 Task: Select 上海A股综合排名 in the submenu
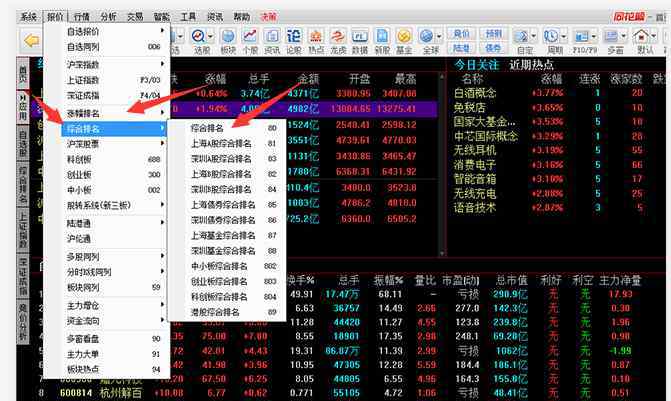pyautogui.click(x=227, y=143)
